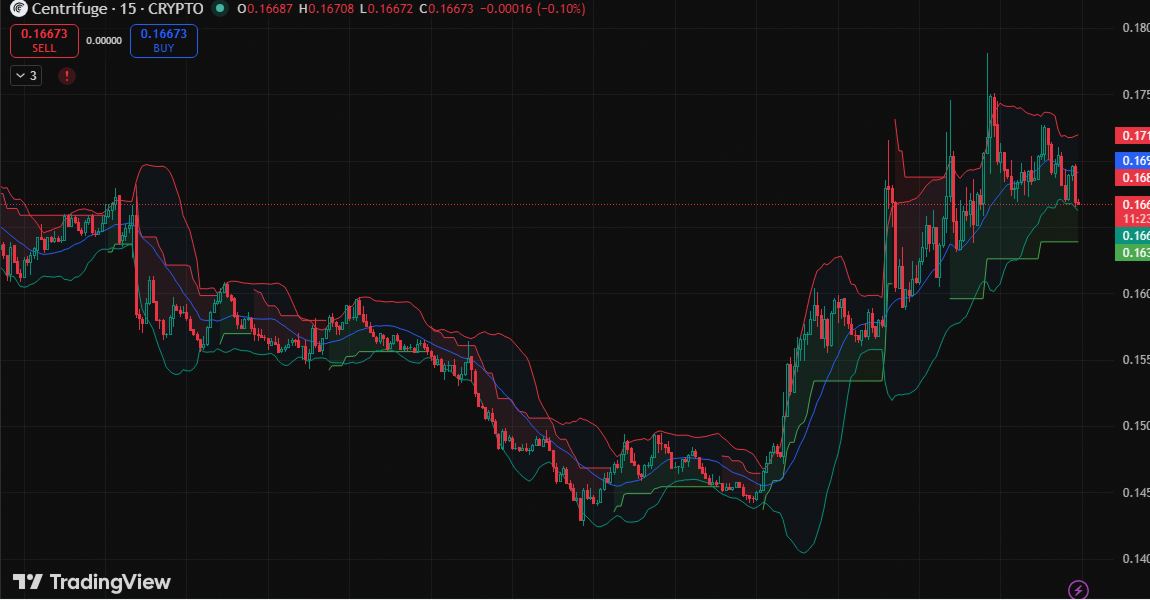Click the 0.180 price scale value
Image resolution: width=1150 pixels, height=600 pixels.
[x=1134, y=28]
